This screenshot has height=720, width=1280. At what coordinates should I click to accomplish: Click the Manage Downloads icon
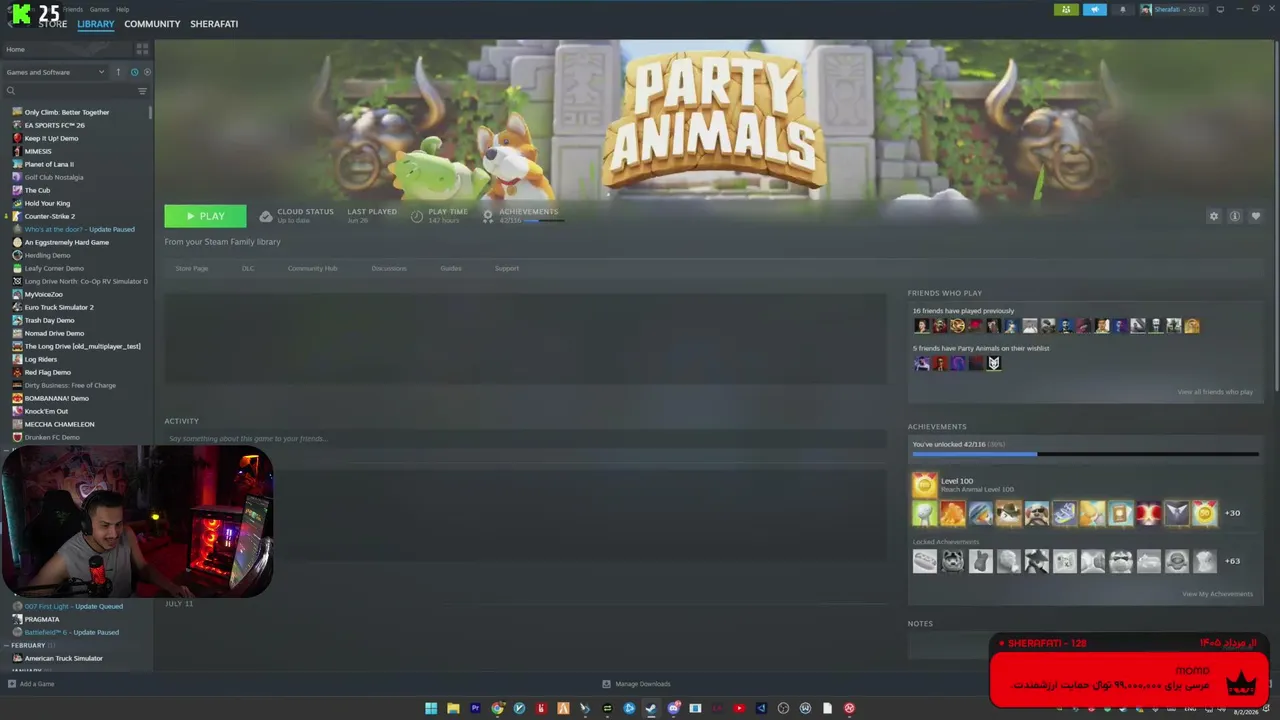tap(606, 684)
